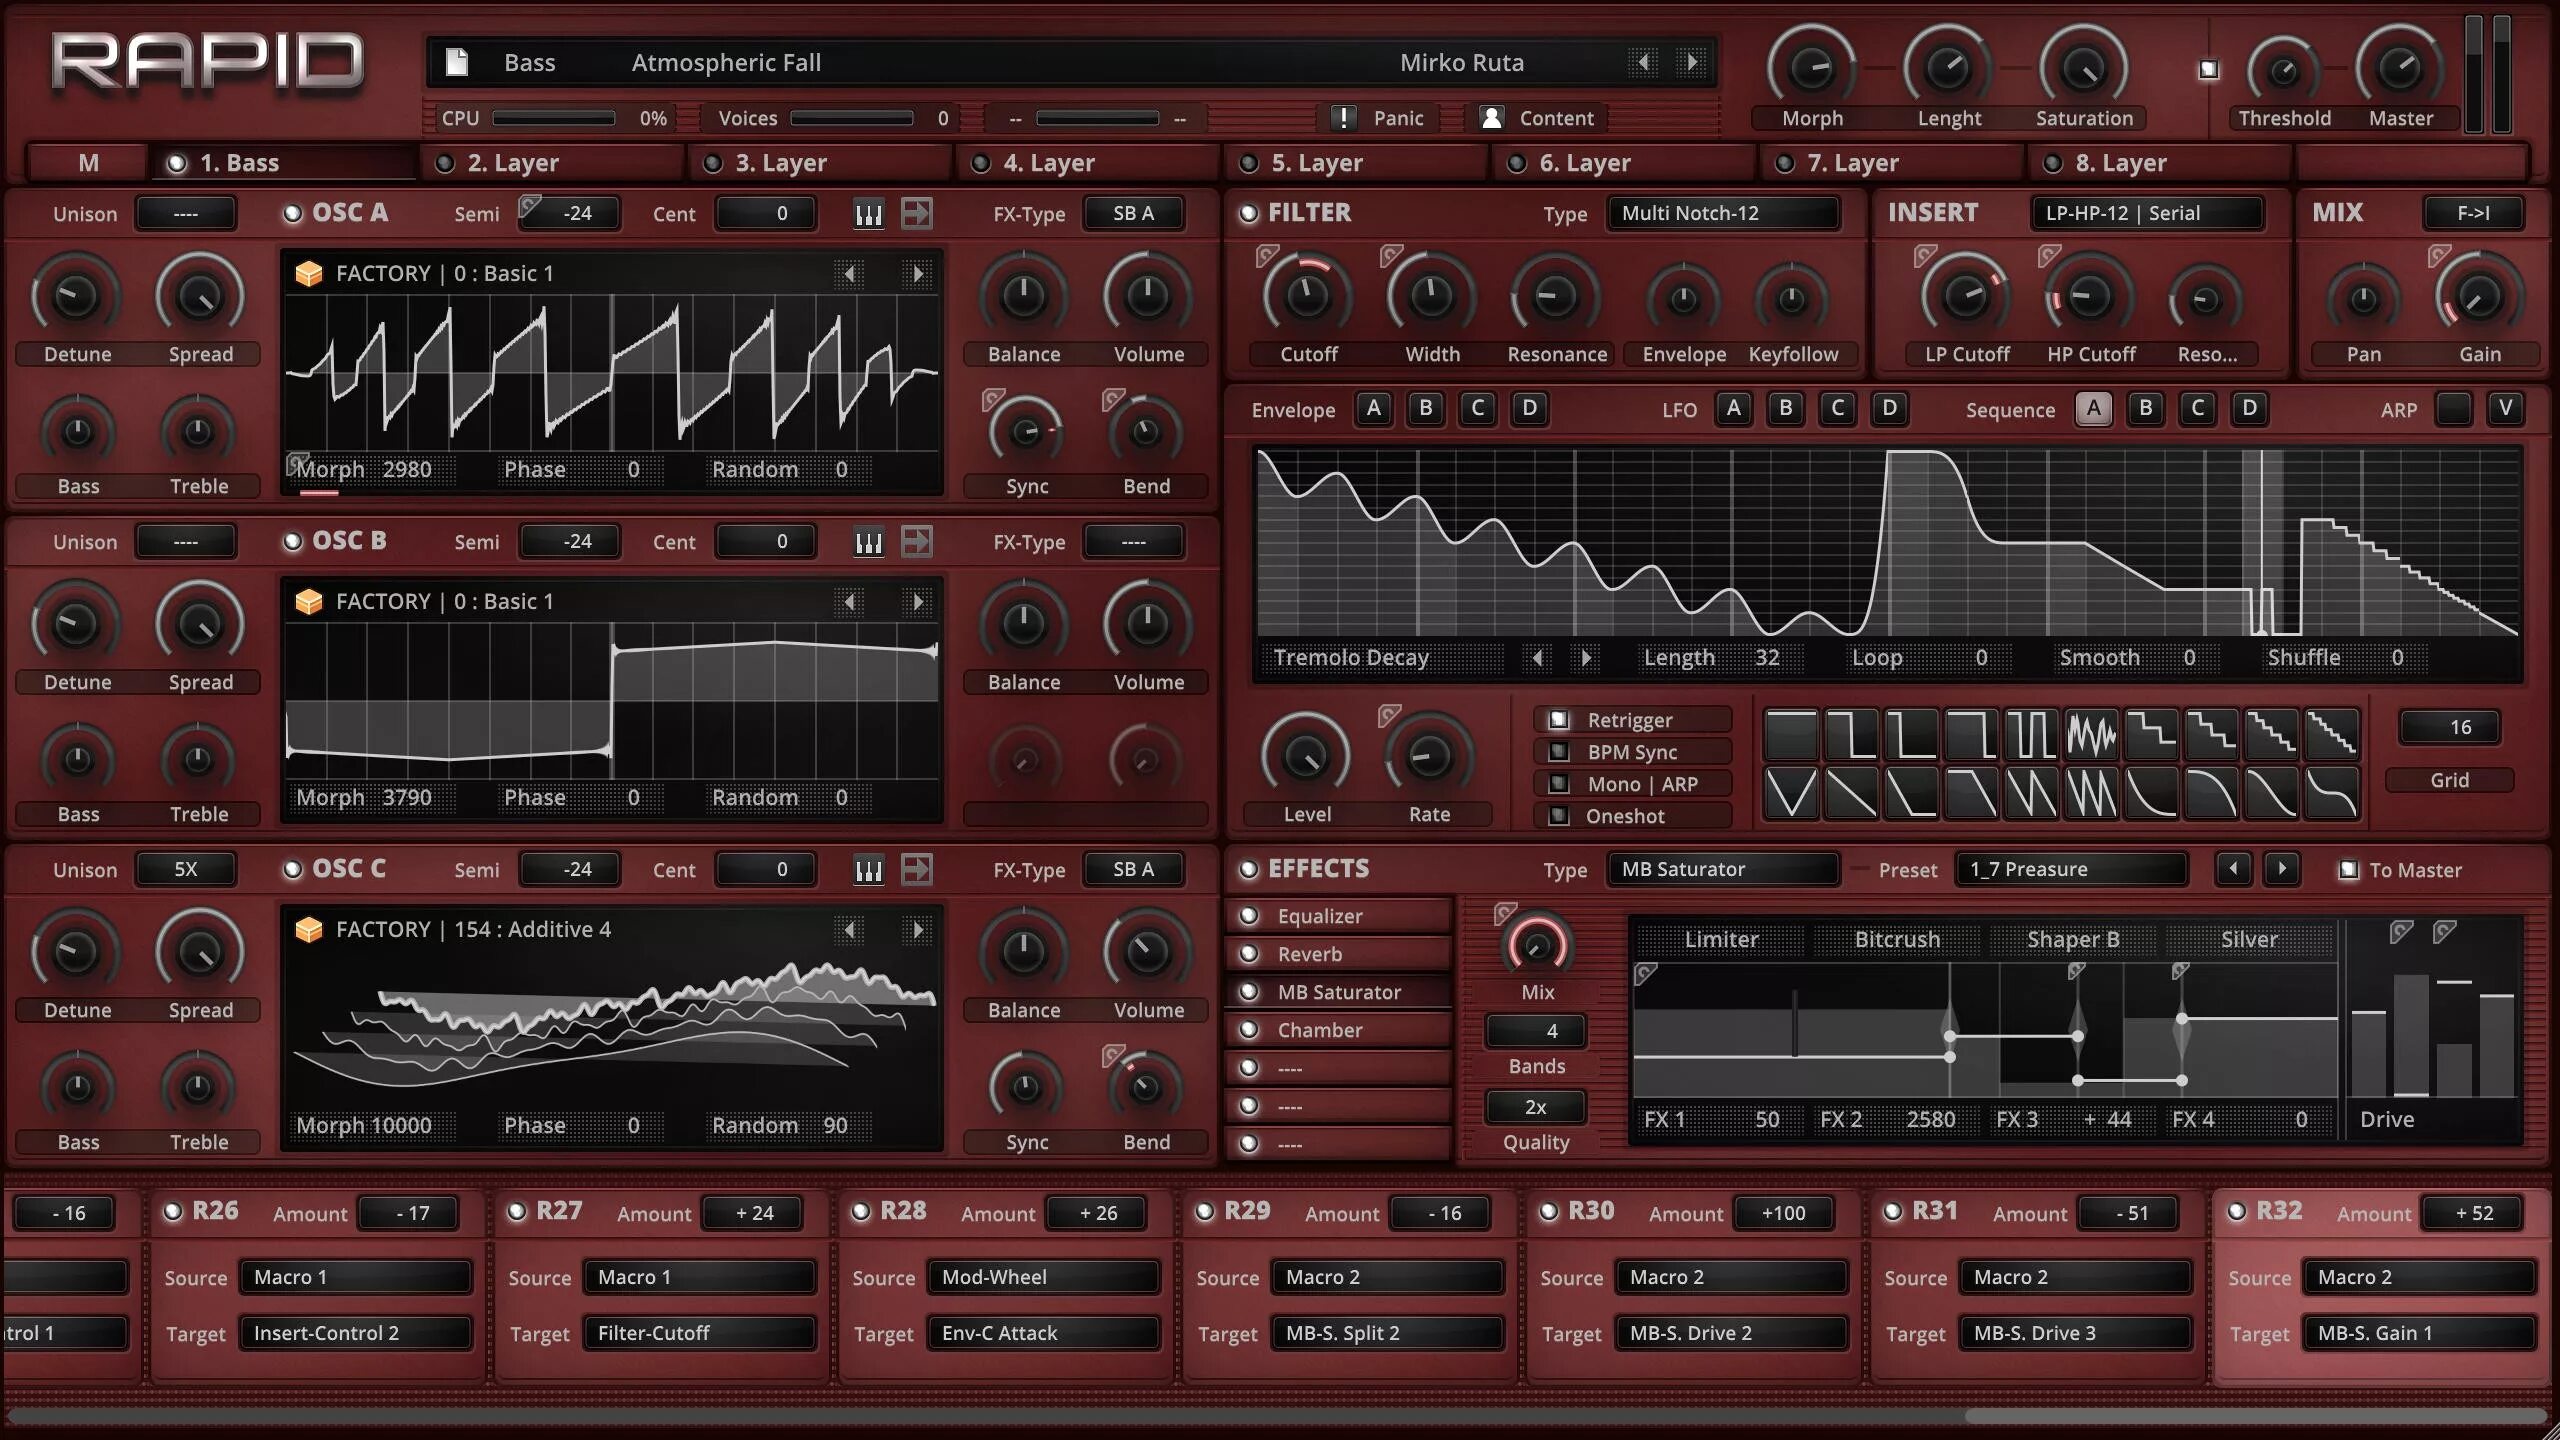Select LFO C tab
This screenshot has width=2560, height=1440.
pos(1838,408)
